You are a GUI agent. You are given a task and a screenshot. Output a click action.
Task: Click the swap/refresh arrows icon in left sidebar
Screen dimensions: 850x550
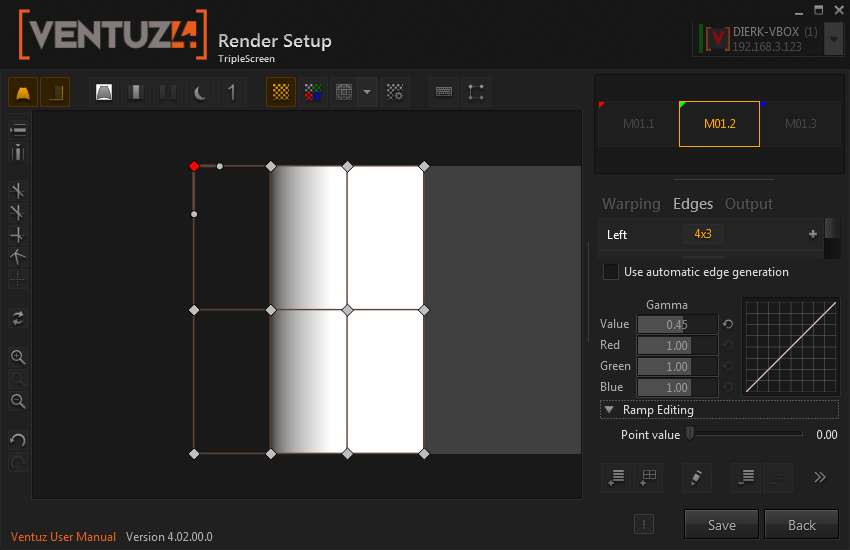(x=17, y=318)
